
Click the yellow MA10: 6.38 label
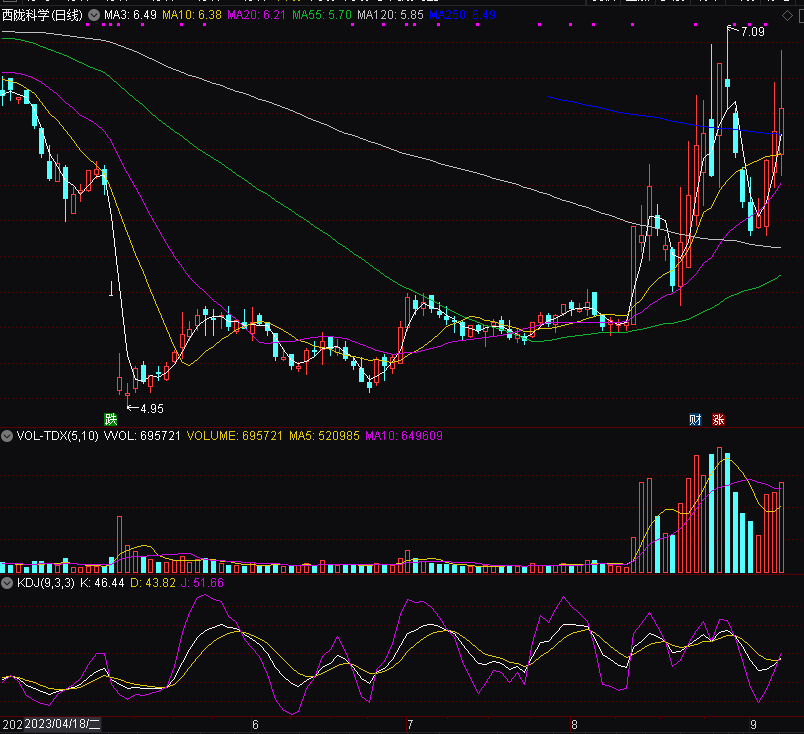pos(192,16)
